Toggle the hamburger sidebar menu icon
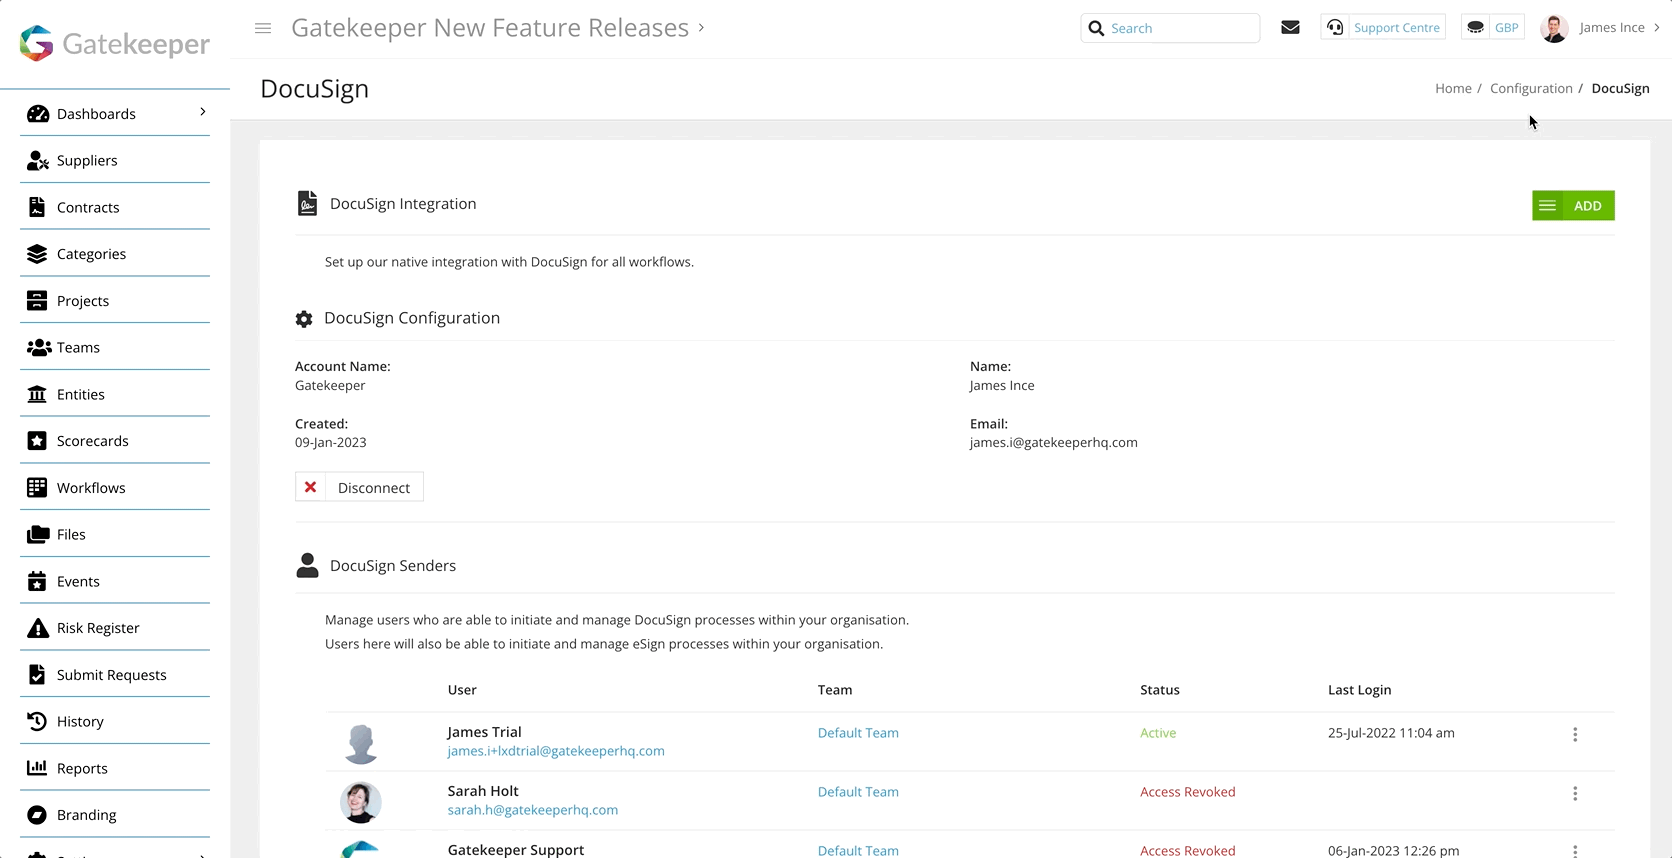1672x858 pixels. [263, 28]
